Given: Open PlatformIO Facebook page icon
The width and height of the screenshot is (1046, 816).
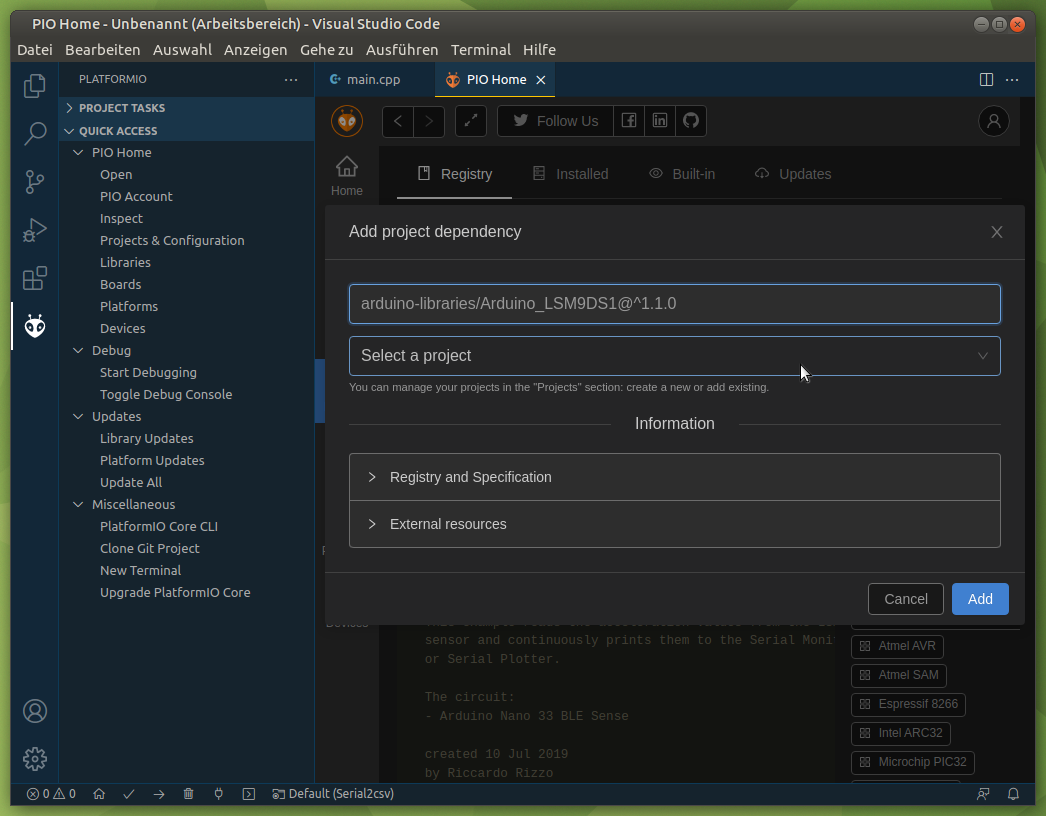Looking at the screenshot, I should [628, 121].
